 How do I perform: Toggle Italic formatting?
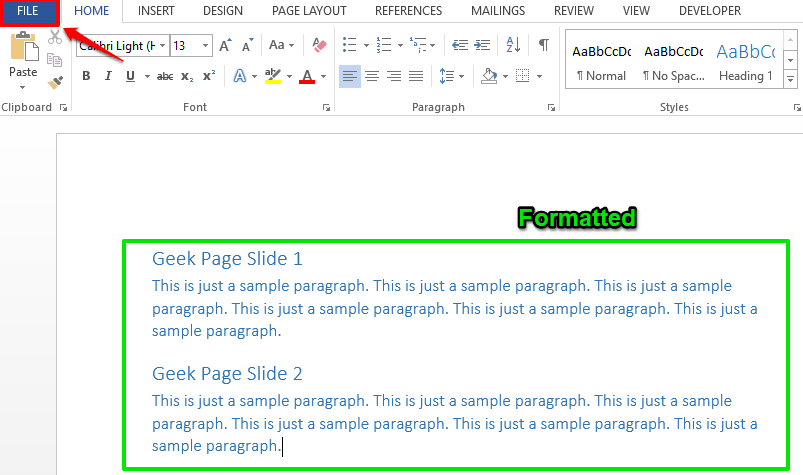click(108, 76)
